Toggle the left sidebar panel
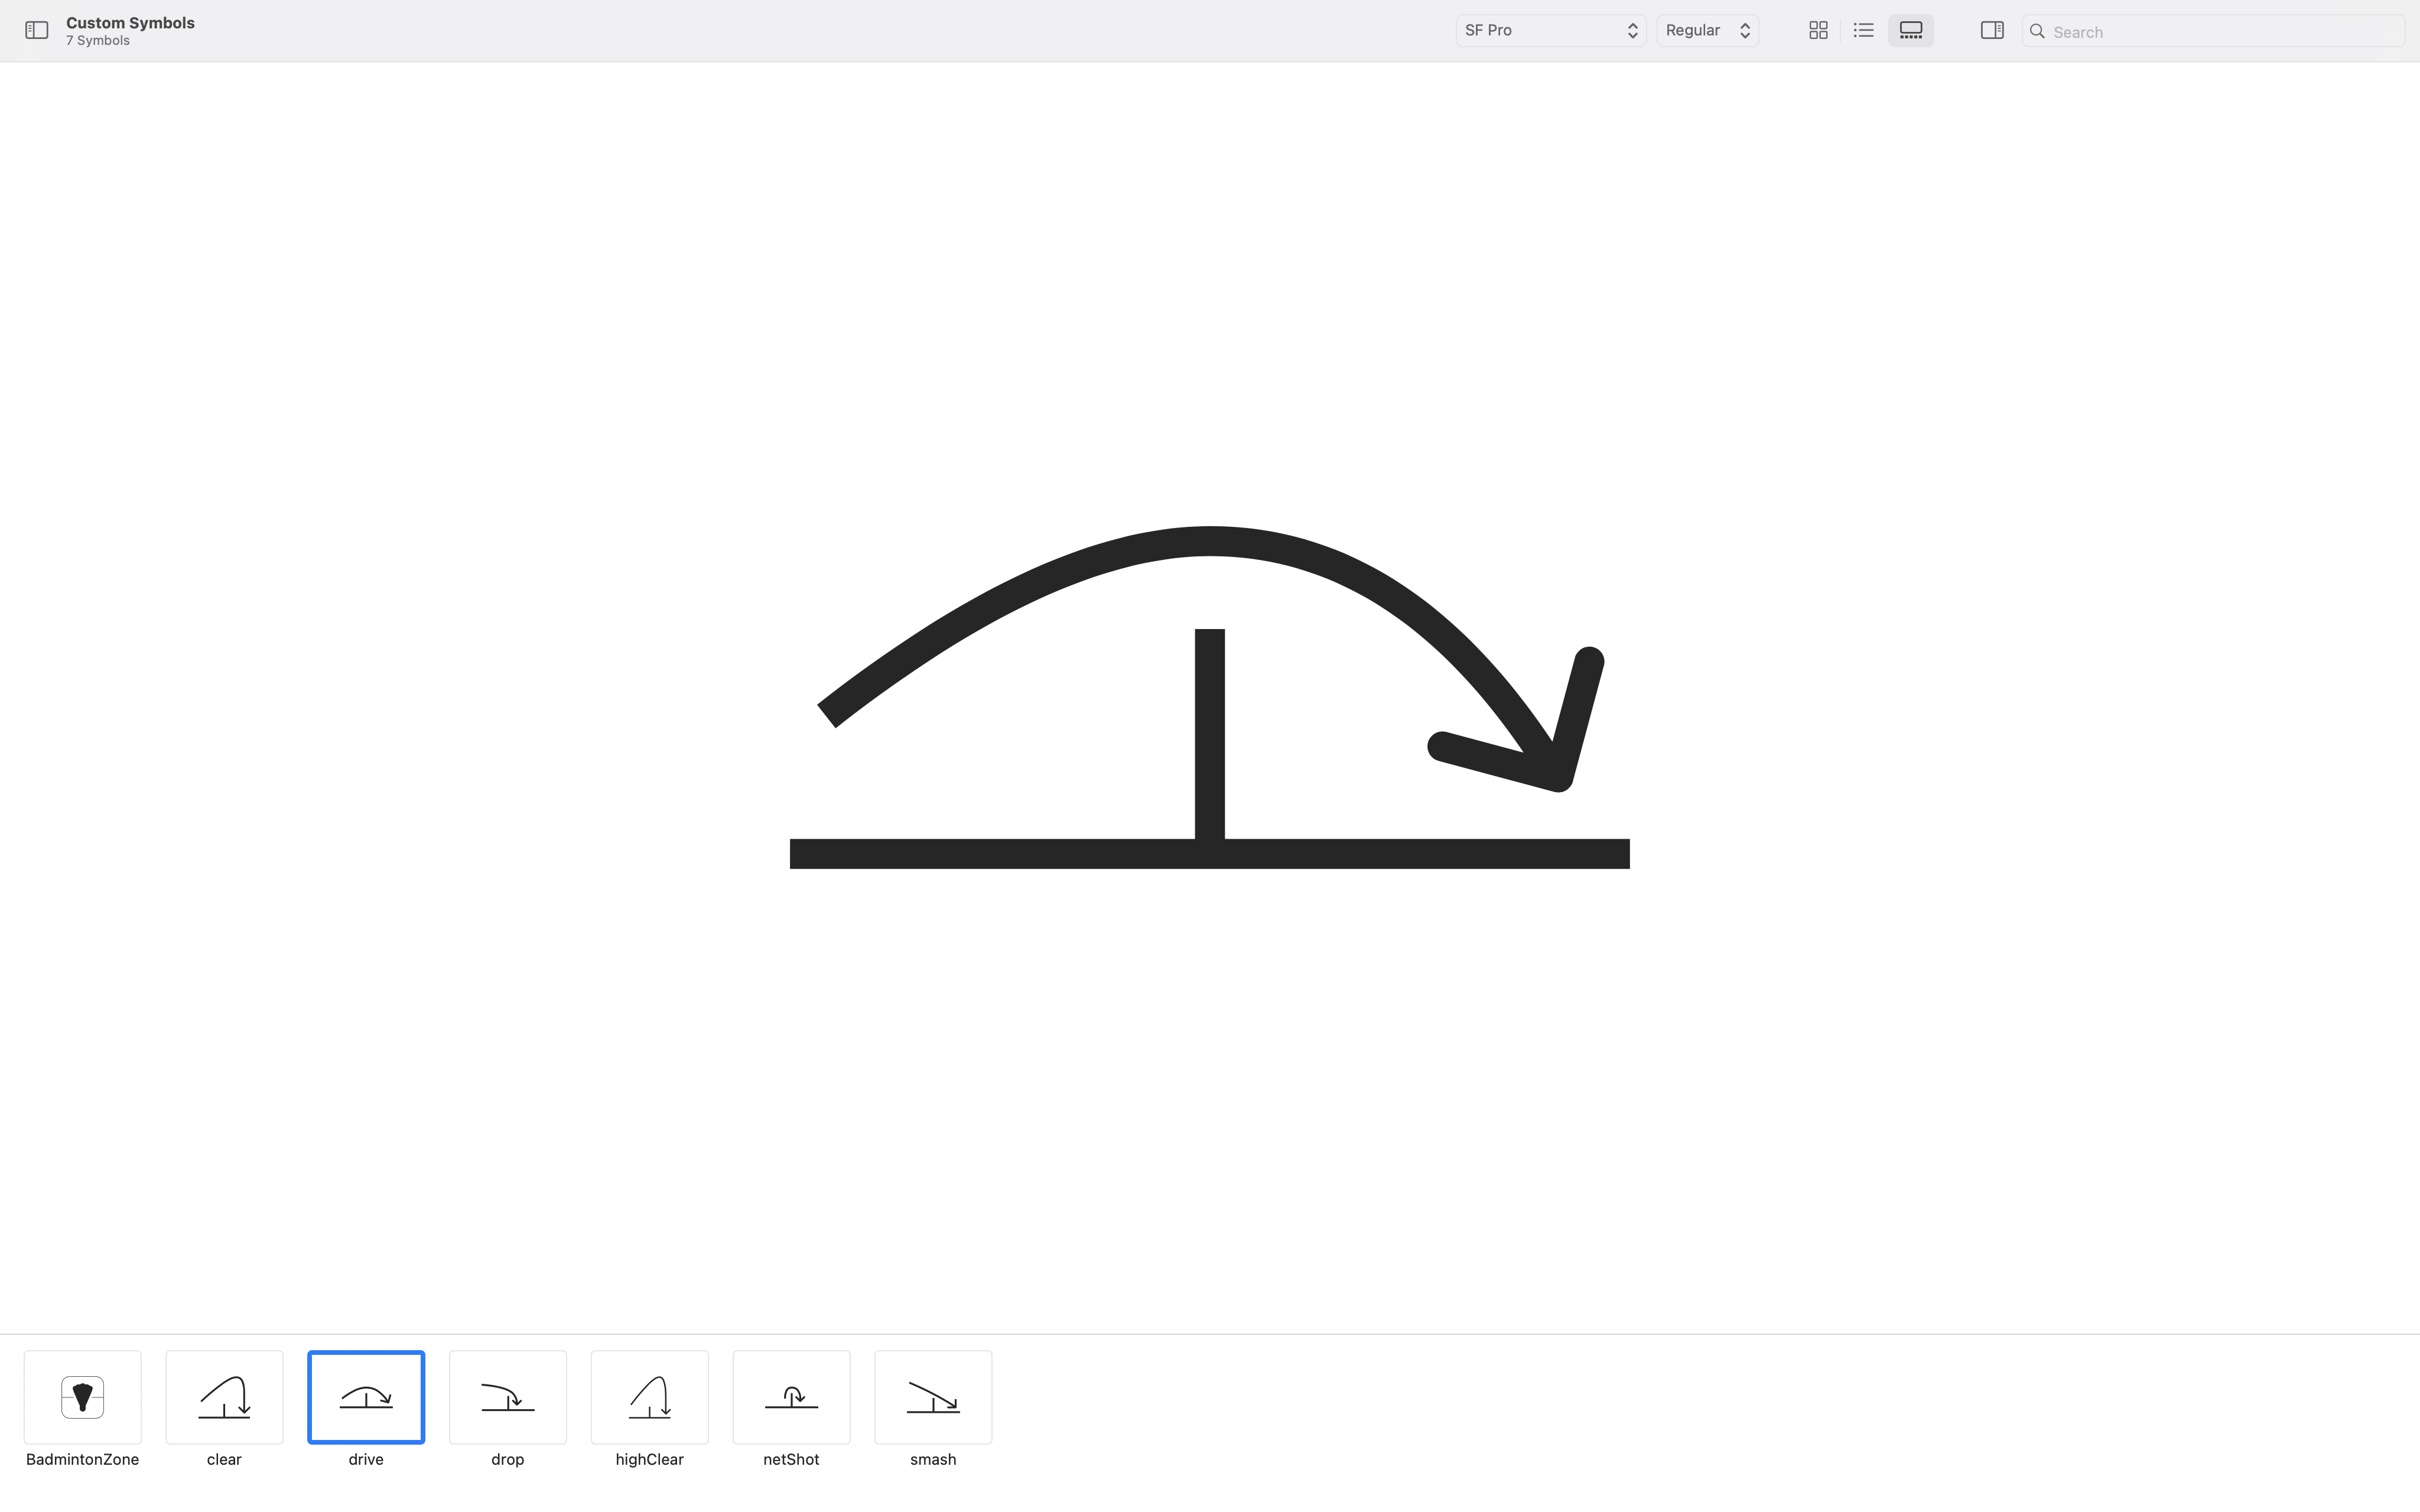Viewport: 2420px width, 1512px height. [x=37, y=31]
